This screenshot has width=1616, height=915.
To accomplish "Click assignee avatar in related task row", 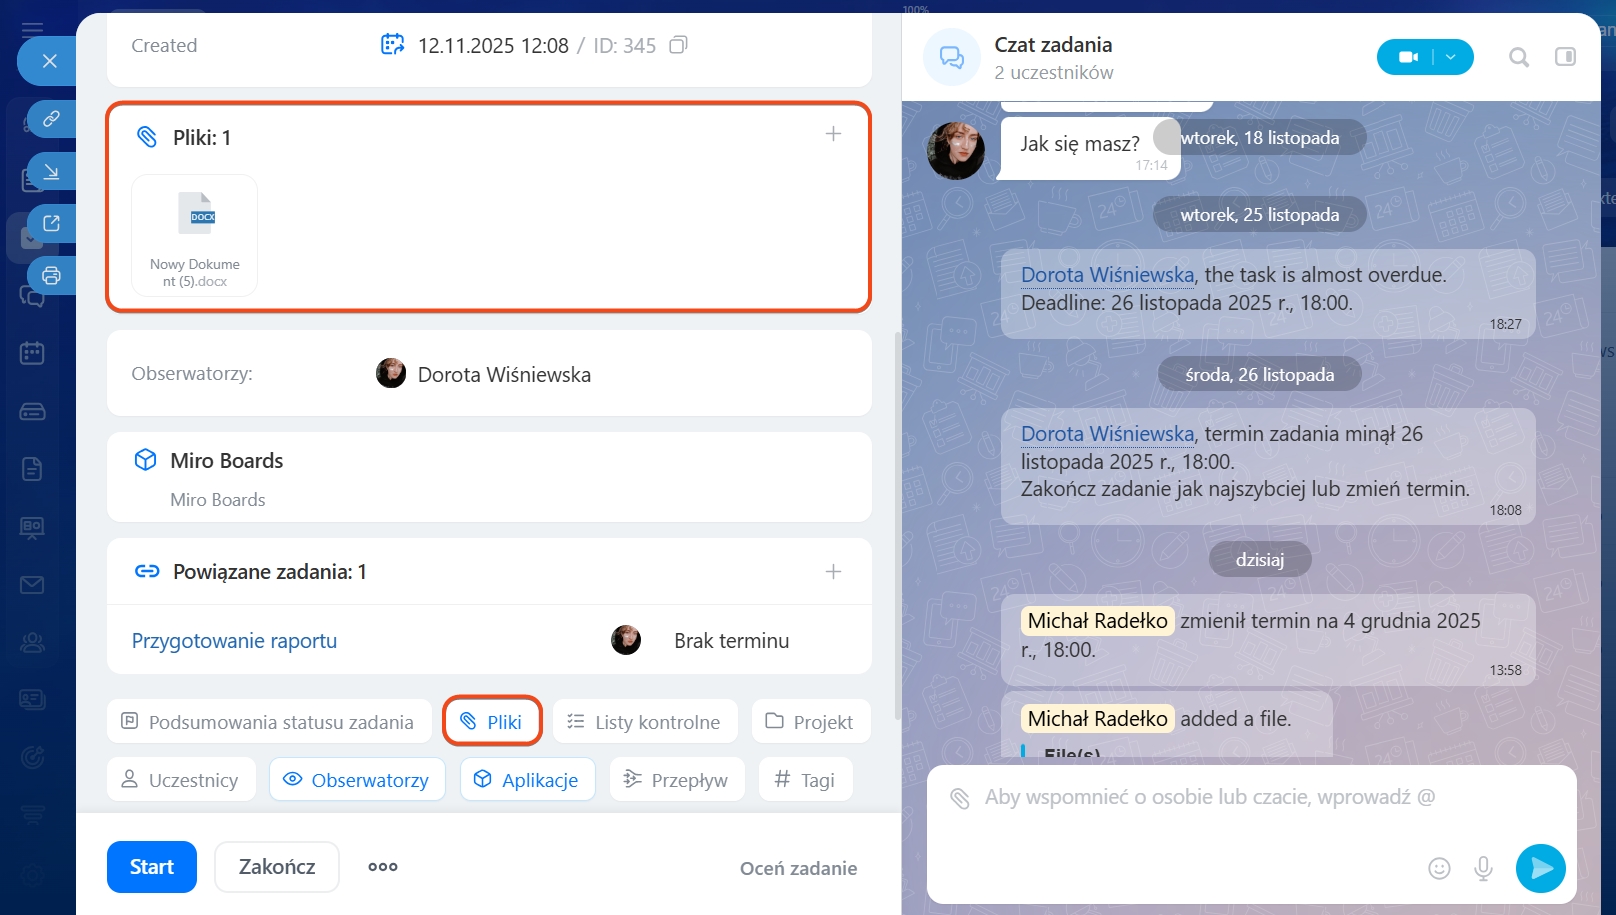I will click(x=626, y=640).
